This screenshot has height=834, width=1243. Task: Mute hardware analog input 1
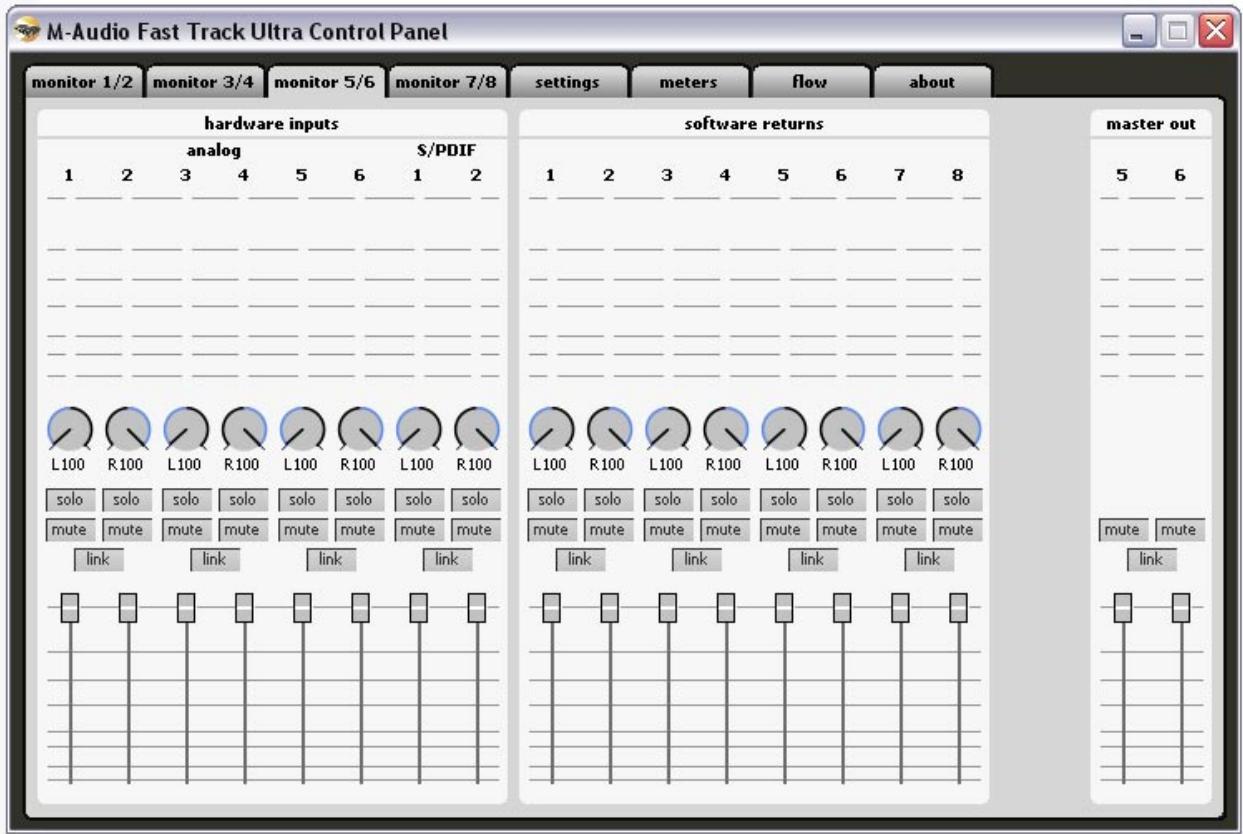pos(69,530)
